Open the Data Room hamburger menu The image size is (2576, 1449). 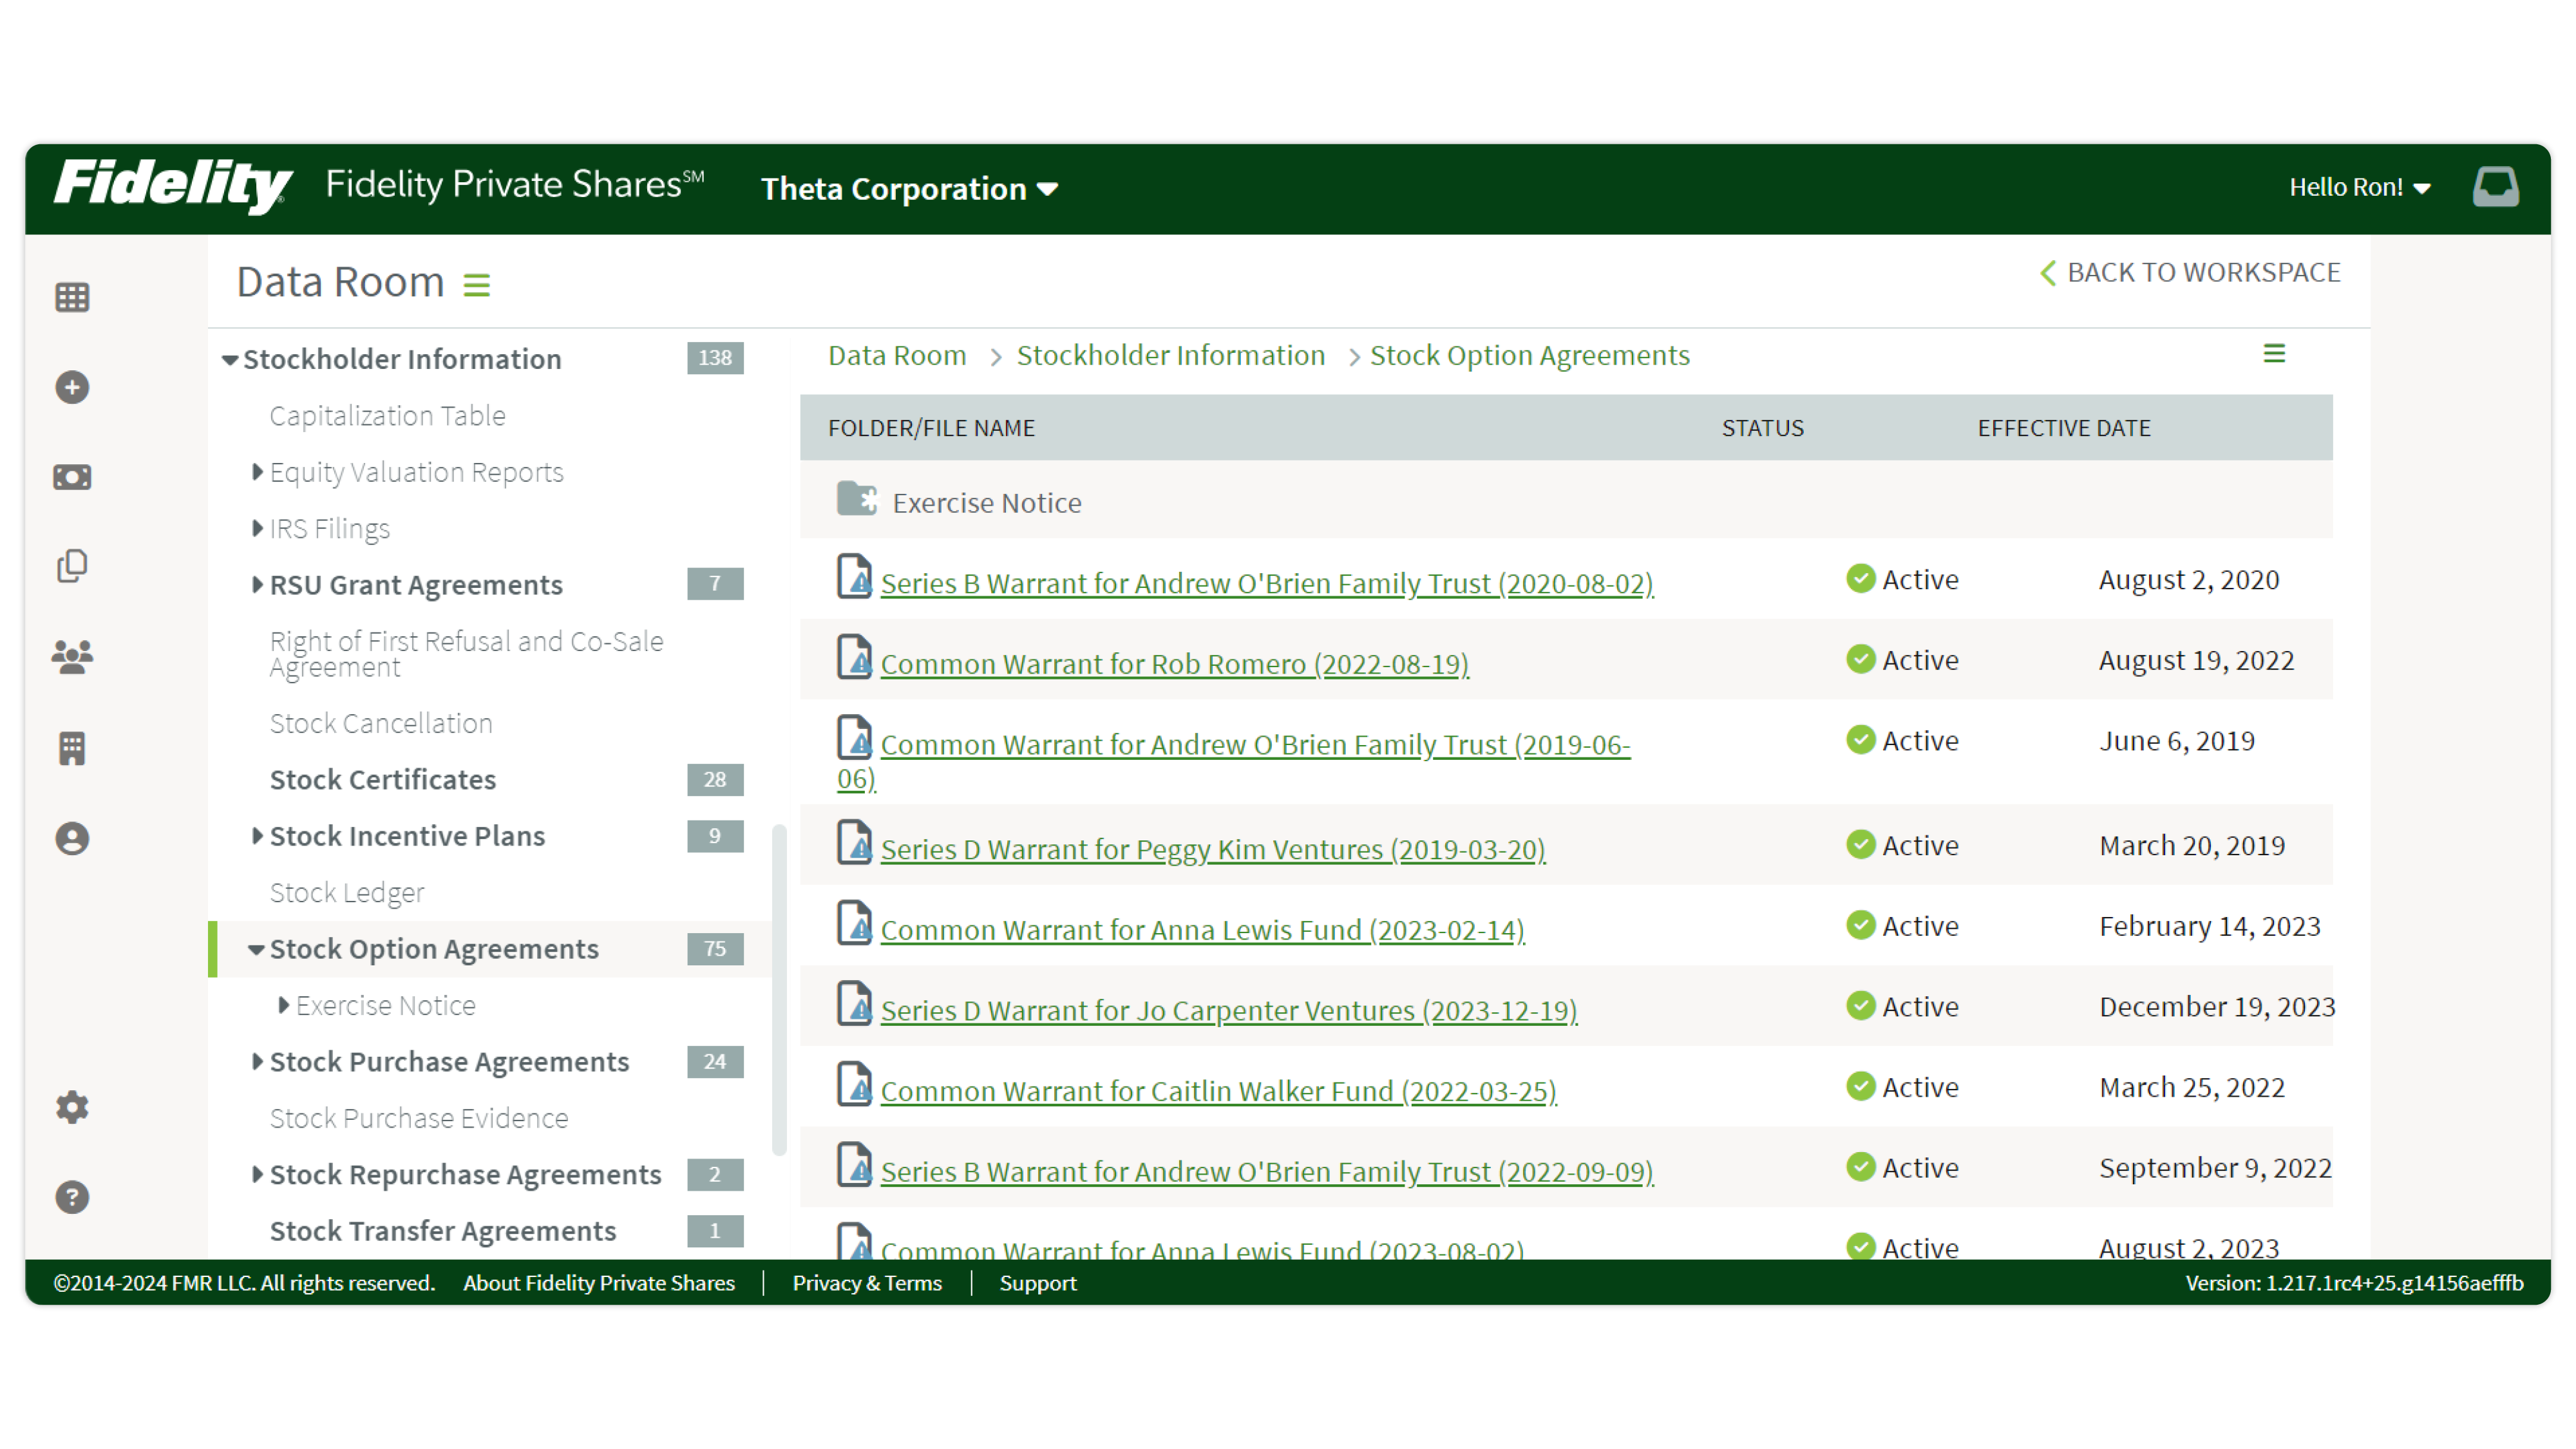tap(477, 284)
